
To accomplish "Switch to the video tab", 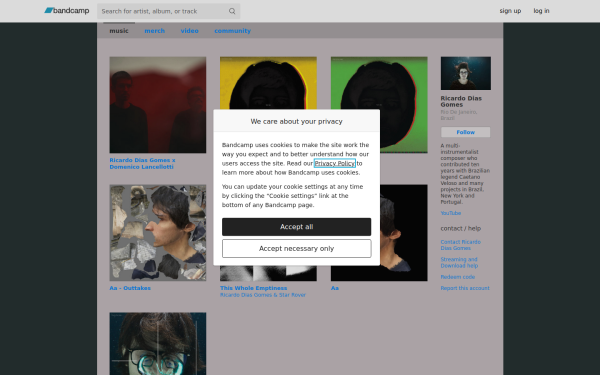I will [x=189, y=31].
